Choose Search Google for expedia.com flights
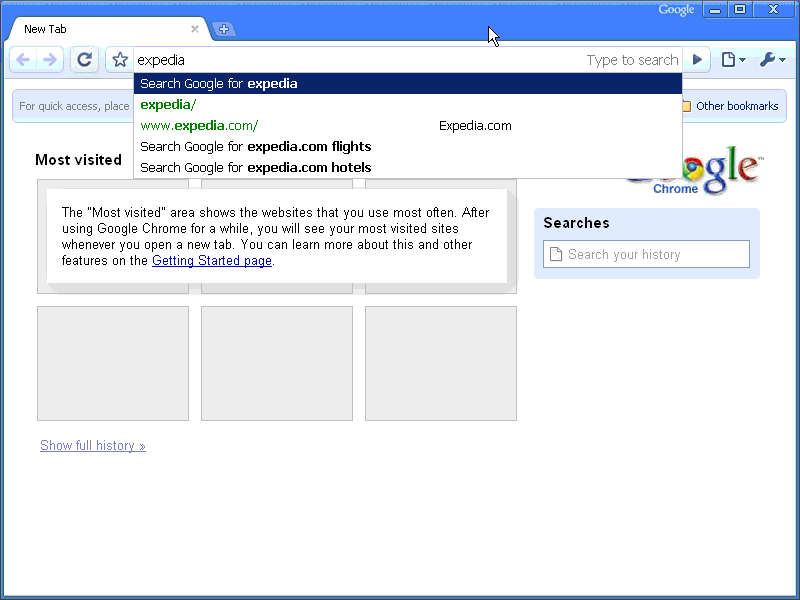The width and height of the screenshot is (800, 600). pos(408,146)
